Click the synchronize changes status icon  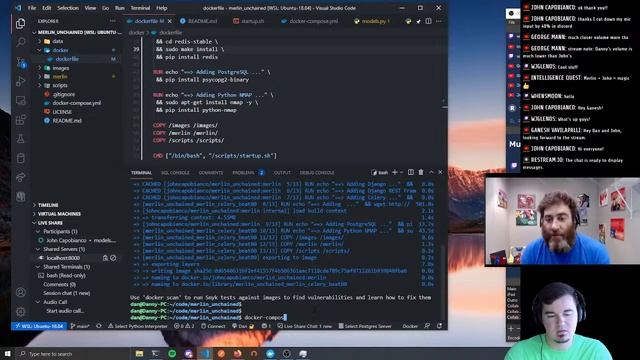[x=99, y=326]
